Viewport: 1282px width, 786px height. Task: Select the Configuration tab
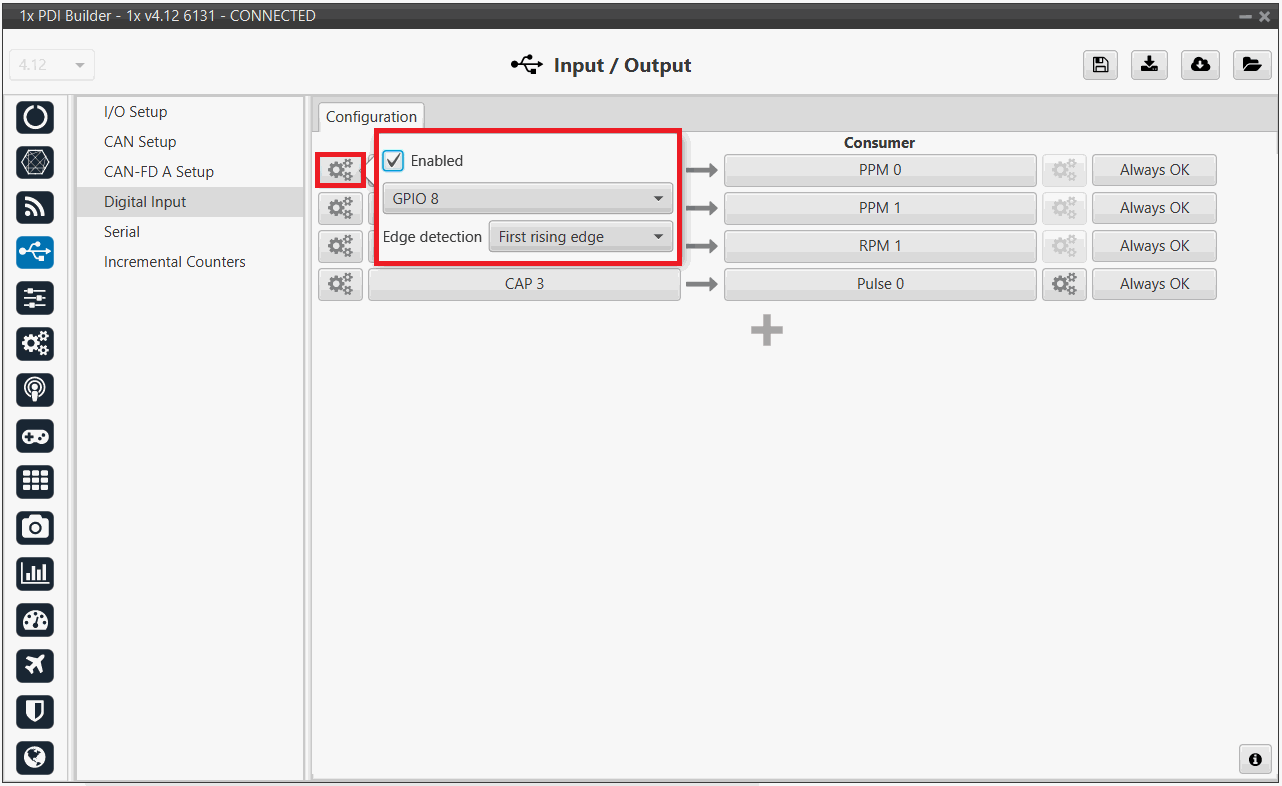point(371,117)
